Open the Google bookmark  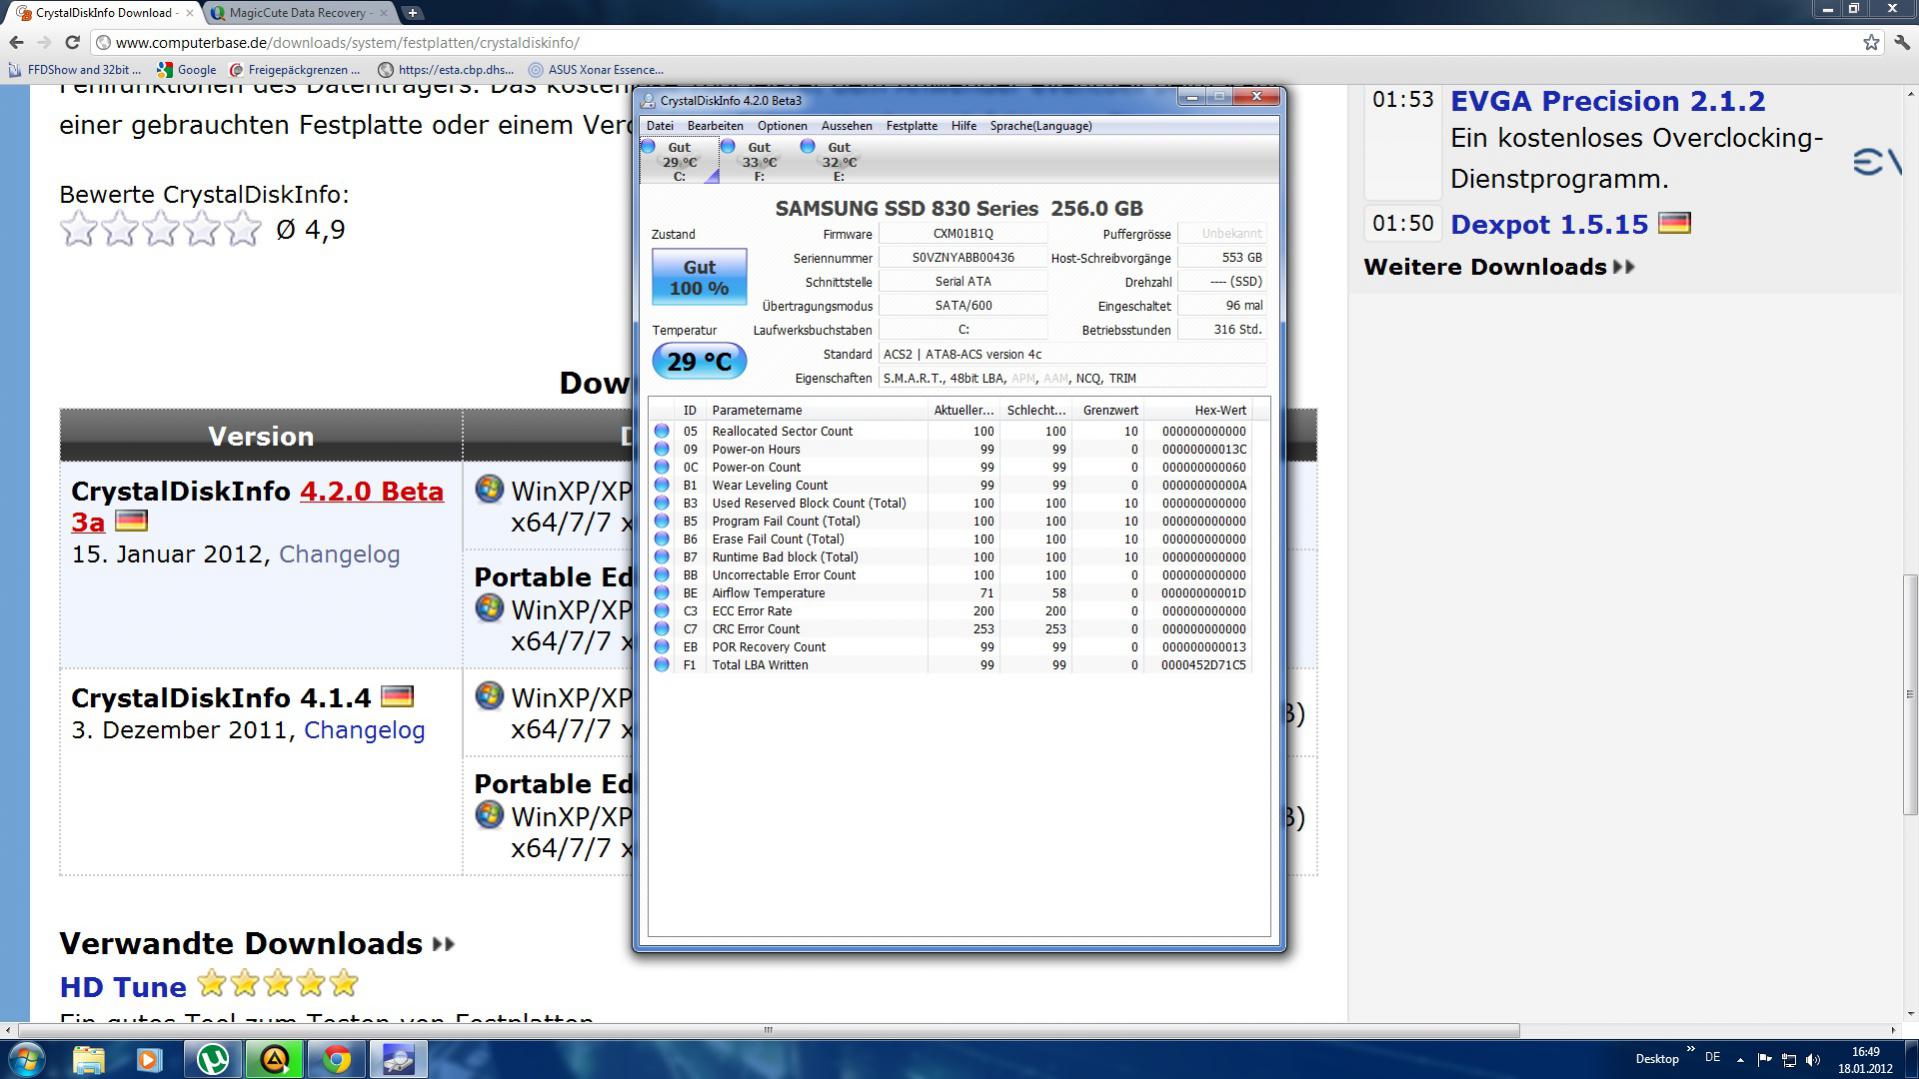187,70
